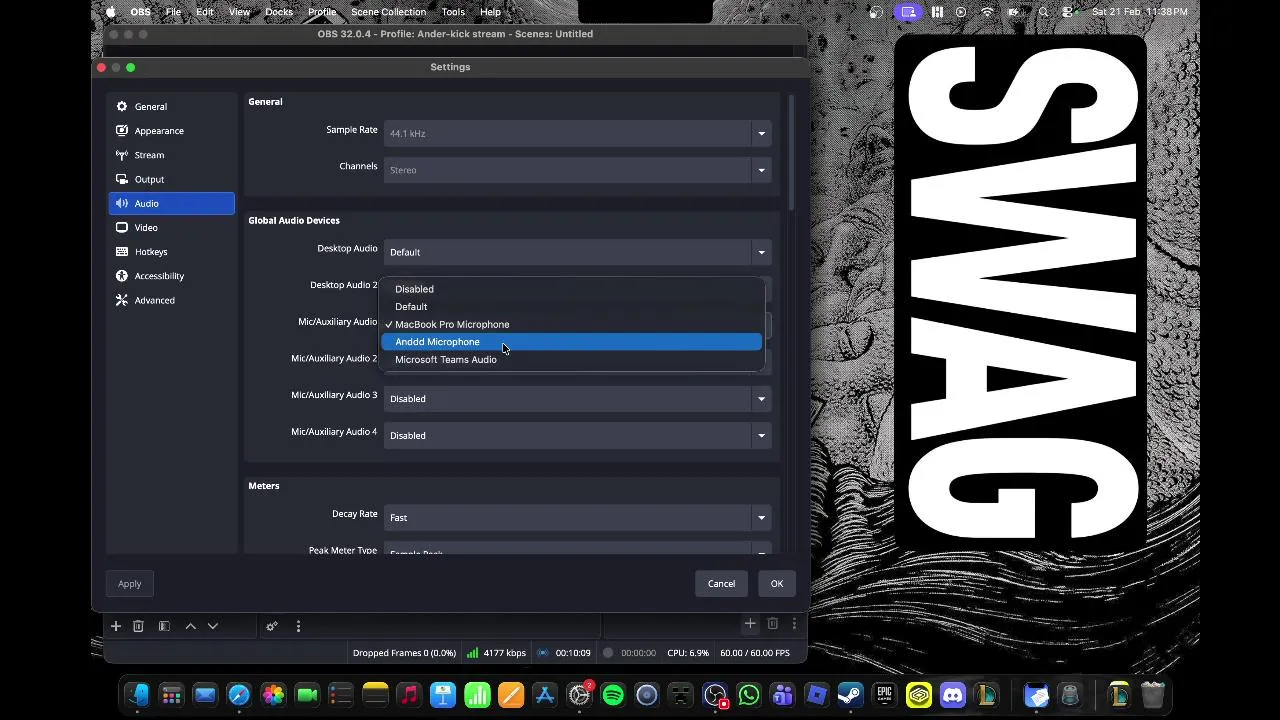The image size is (1280, 720).
Task: Move scene up with up arrow
Action: 190,626
